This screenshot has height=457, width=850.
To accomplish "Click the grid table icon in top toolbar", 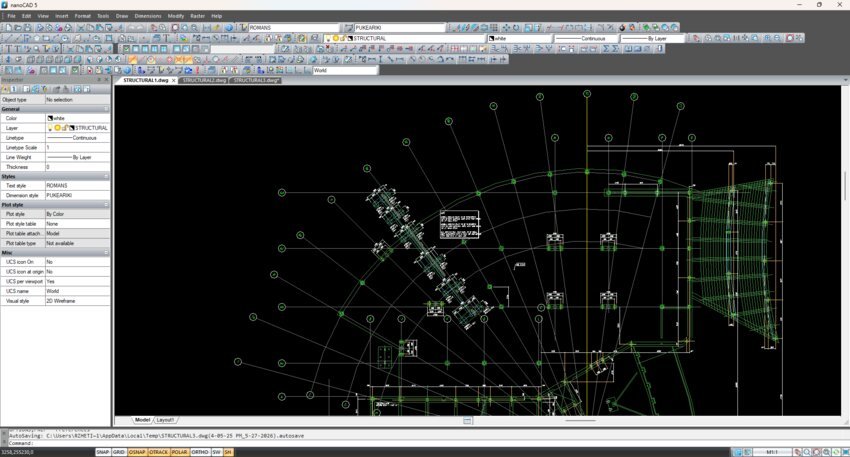I will point(494,28).
